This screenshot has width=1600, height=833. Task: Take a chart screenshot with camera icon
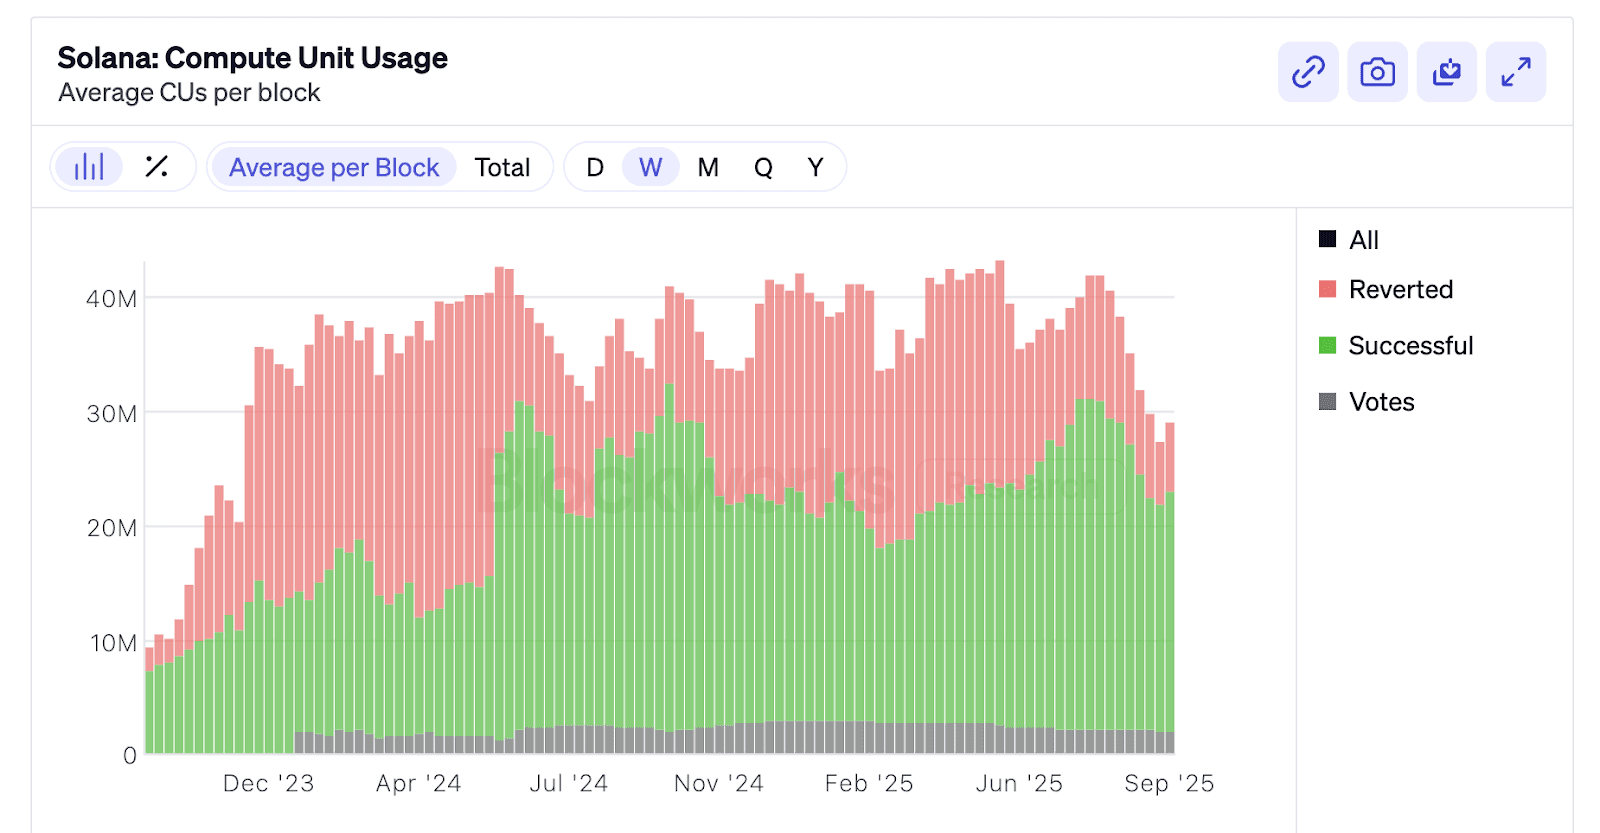pyautogui.click(x=1377, y=72)
